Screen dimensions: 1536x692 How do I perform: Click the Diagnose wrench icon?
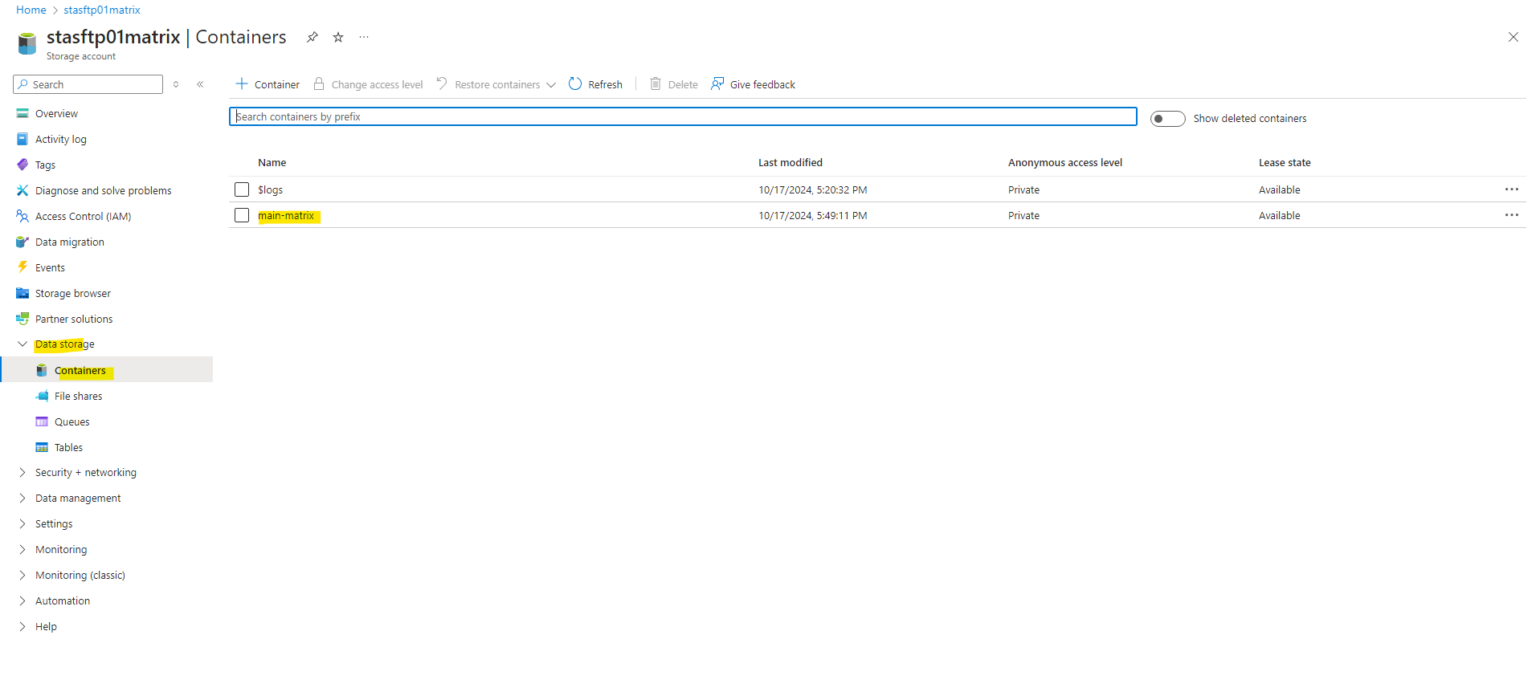point(22,190)
